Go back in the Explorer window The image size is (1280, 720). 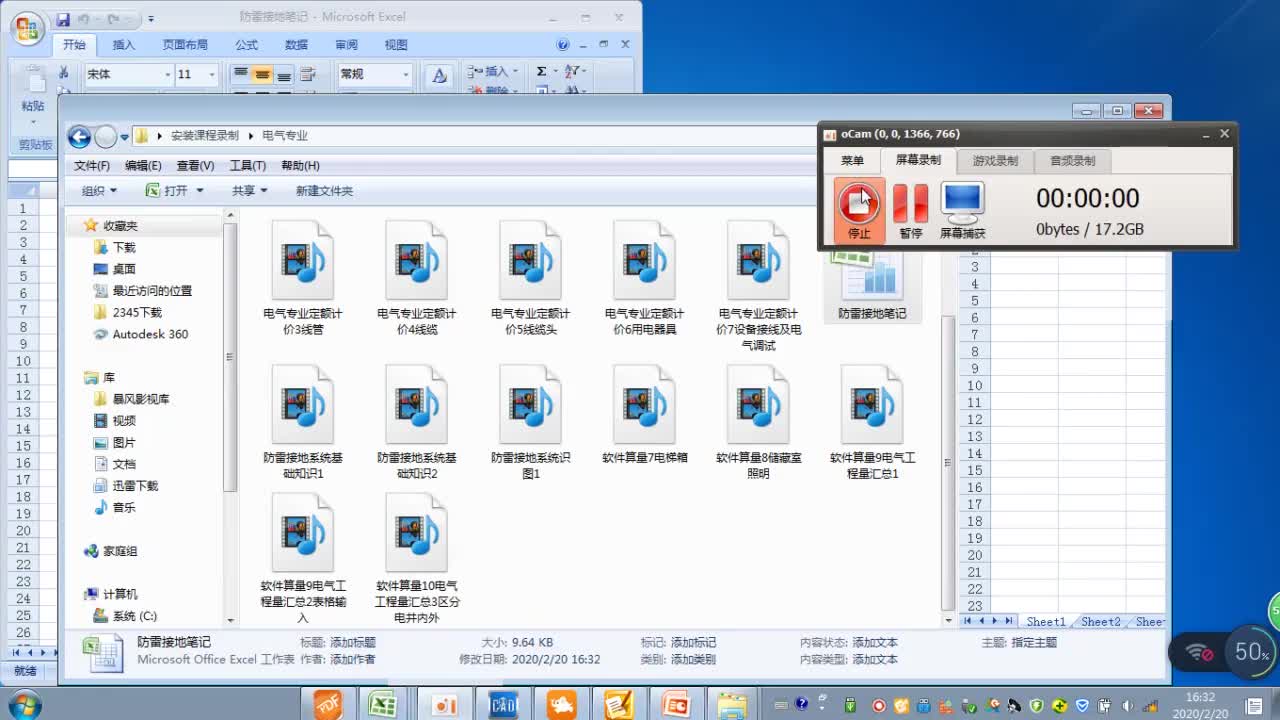(79, 137)
